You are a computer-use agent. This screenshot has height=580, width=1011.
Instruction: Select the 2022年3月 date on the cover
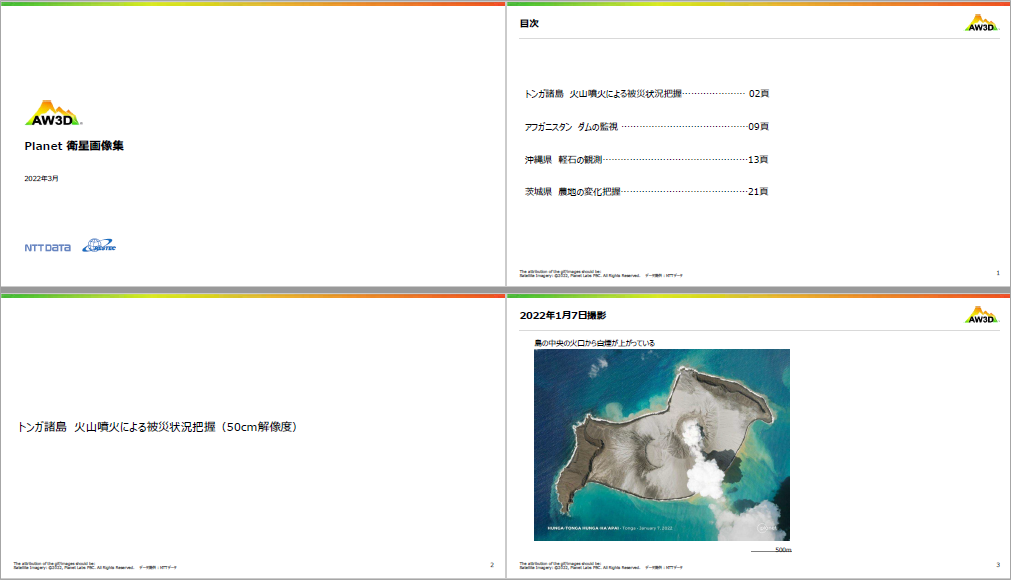41,178
